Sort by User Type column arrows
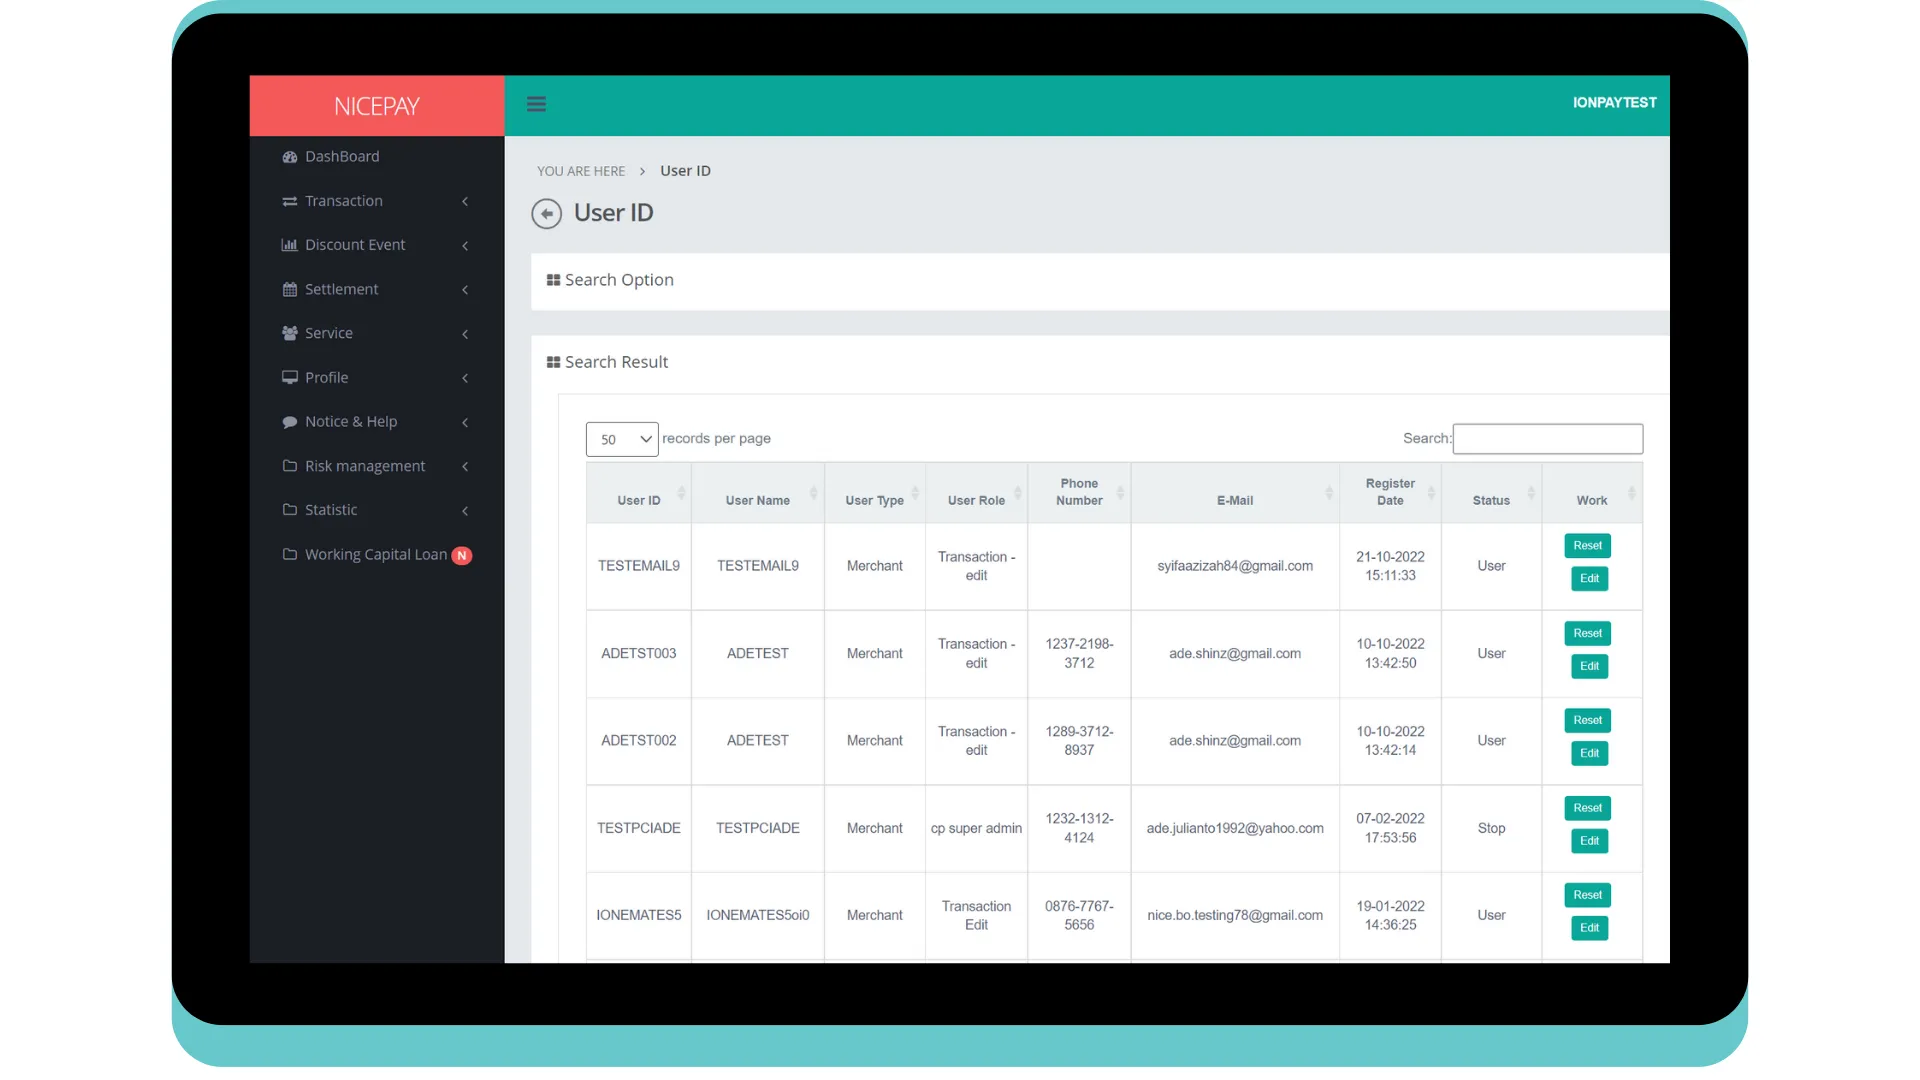 tap(915, 493)
